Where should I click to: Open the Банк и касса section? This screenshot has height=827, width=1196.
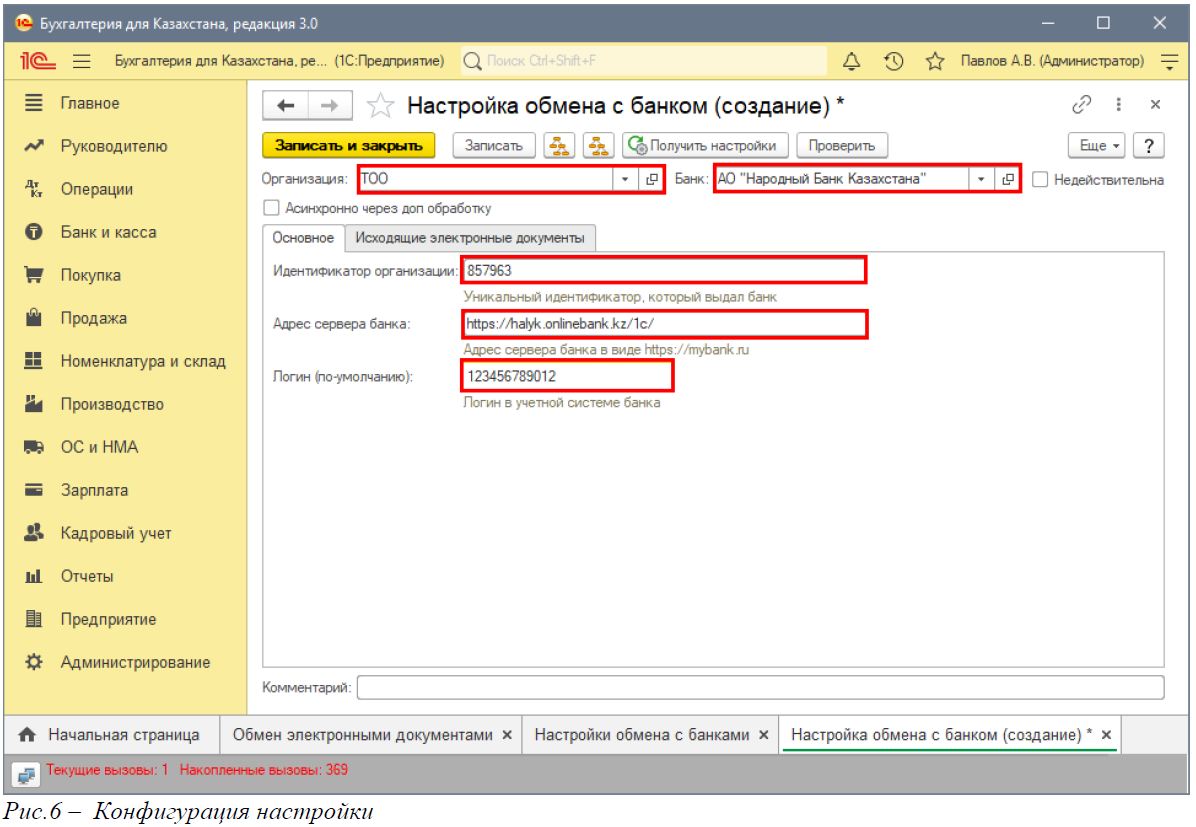click(x=108, y=232)
